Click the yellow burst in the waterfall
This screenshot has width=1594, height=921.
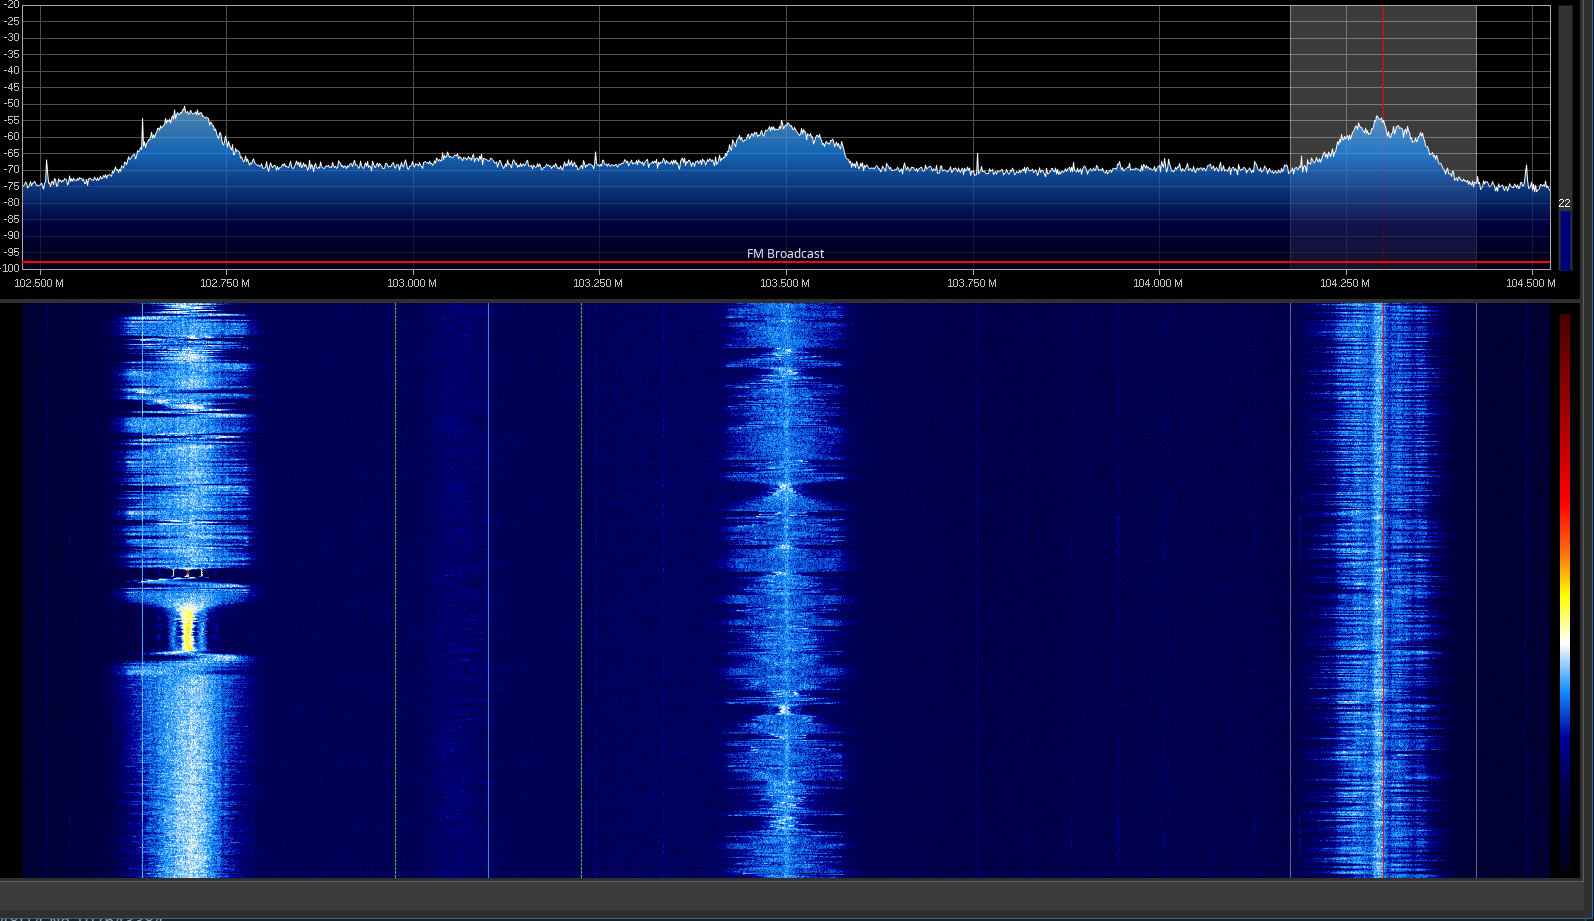(x=188, y=628)
